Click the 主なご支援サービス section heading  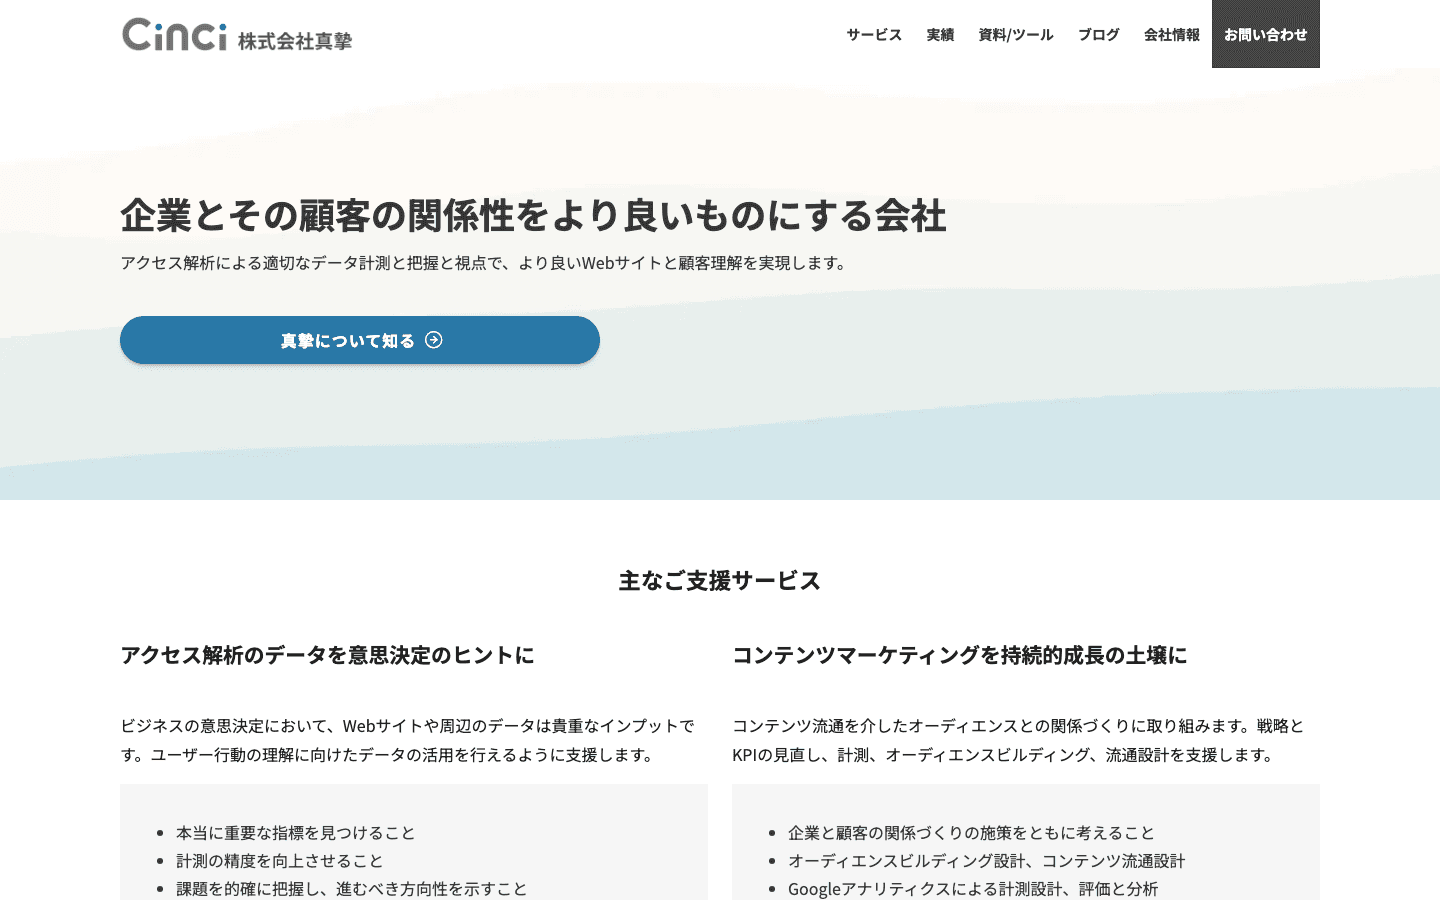coord(720,581)
